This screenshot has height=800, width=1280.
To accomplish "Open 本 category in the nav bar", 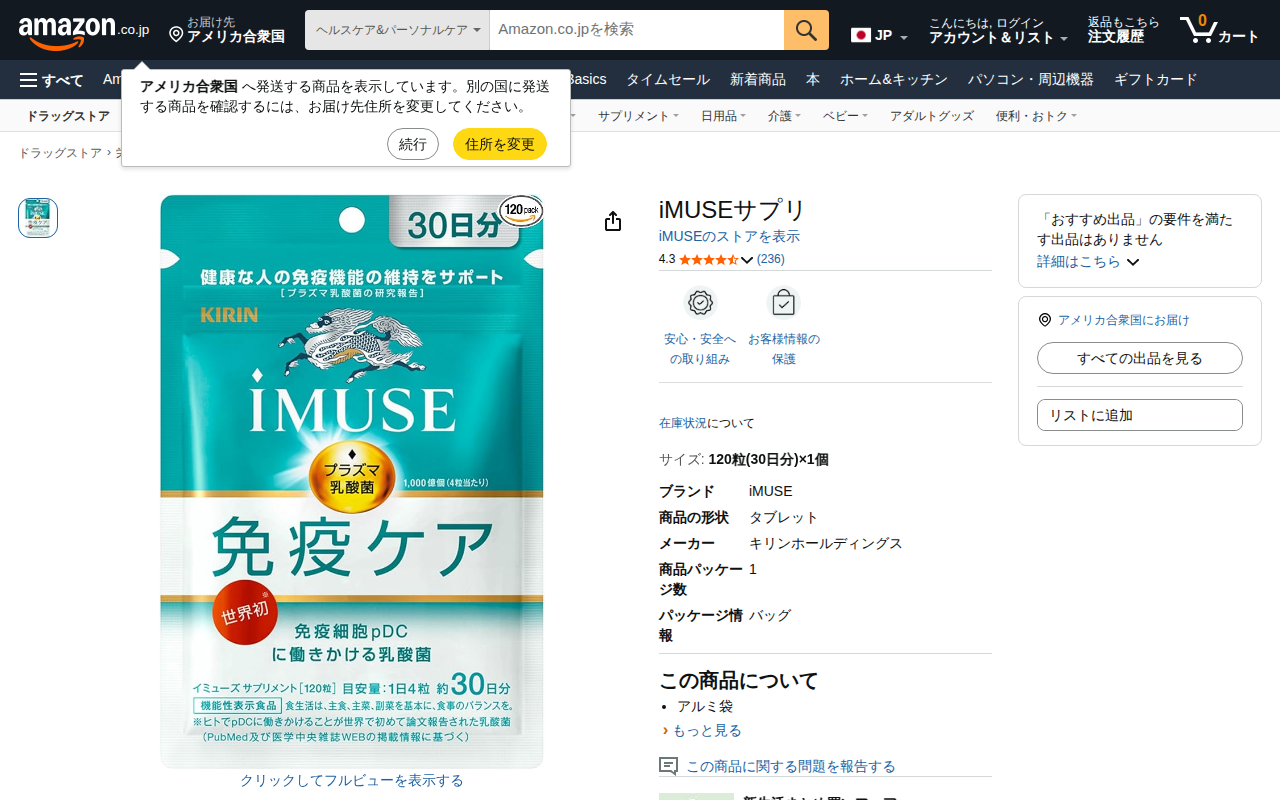I will (813, 80).
